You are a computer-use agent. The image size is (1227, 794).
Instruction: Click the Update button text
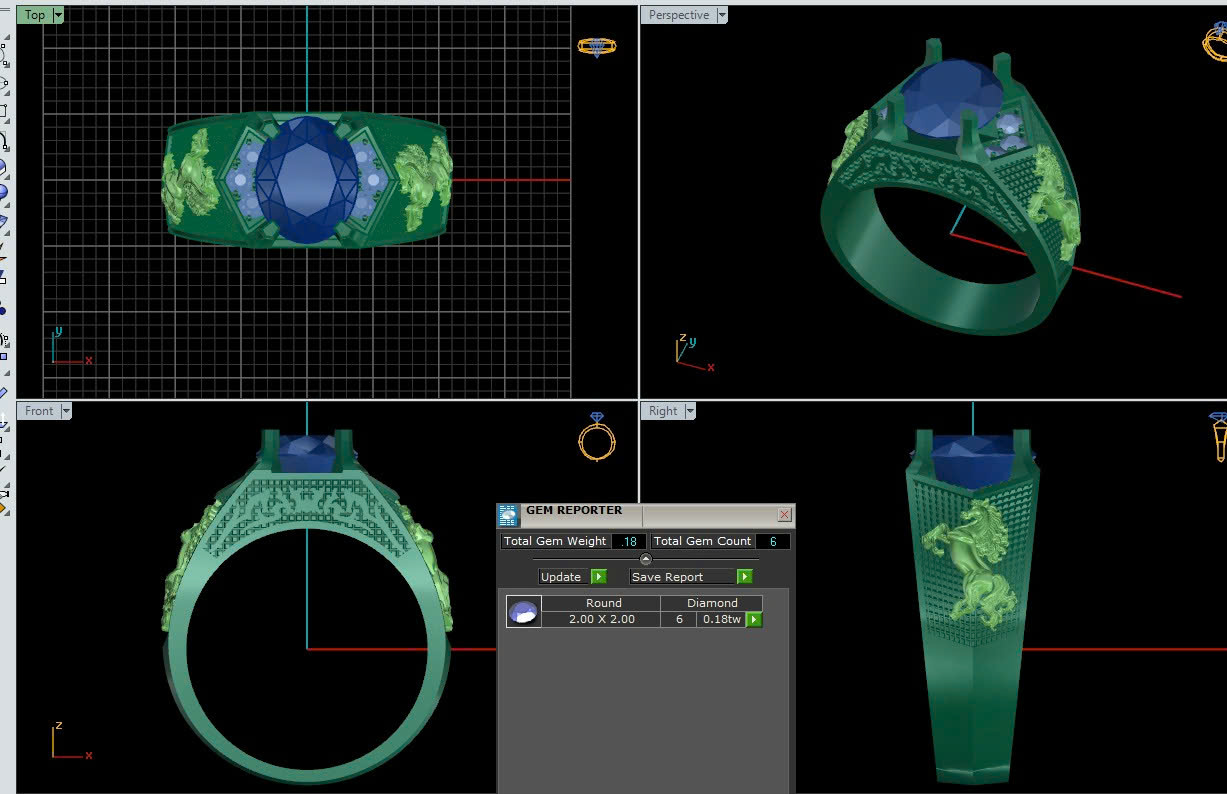[561, 577]
